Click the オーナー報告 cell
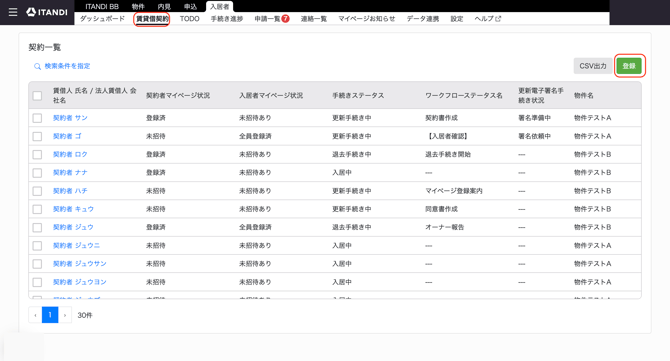This screenshot has width=670, height=361. [x=444, y=227]
